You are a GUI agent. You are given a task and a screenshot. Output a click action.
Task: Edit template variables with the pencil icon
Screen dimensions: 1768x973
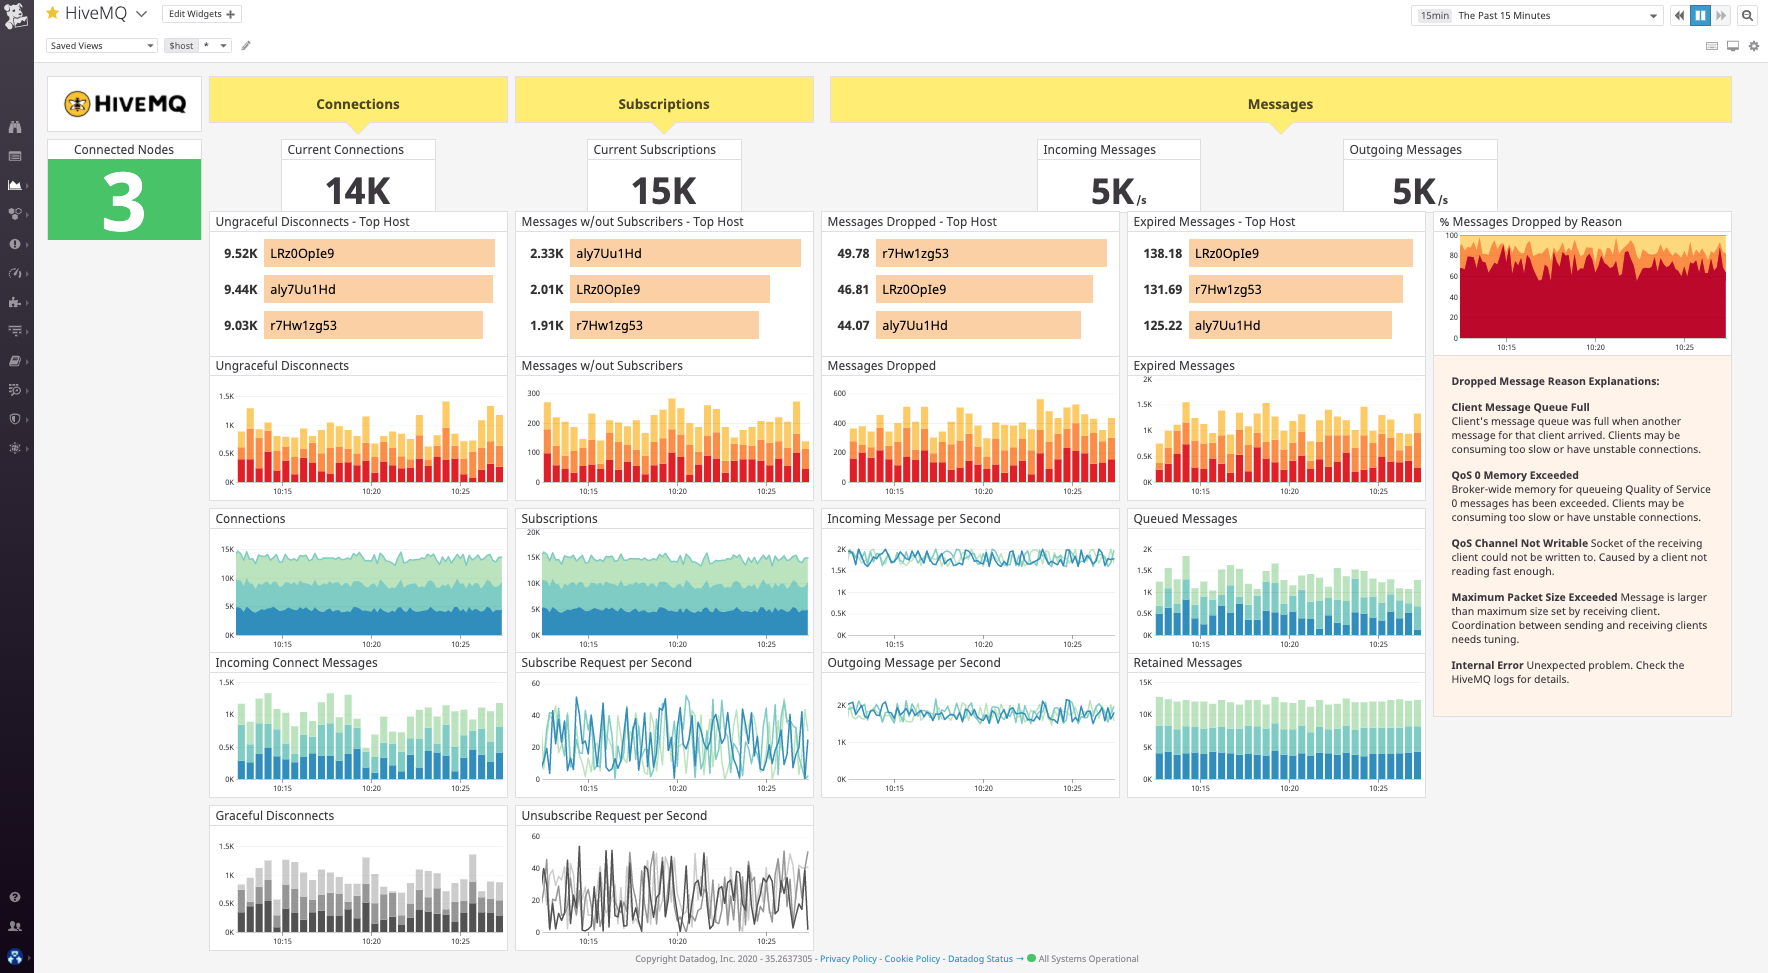click(x=246, y=45)
